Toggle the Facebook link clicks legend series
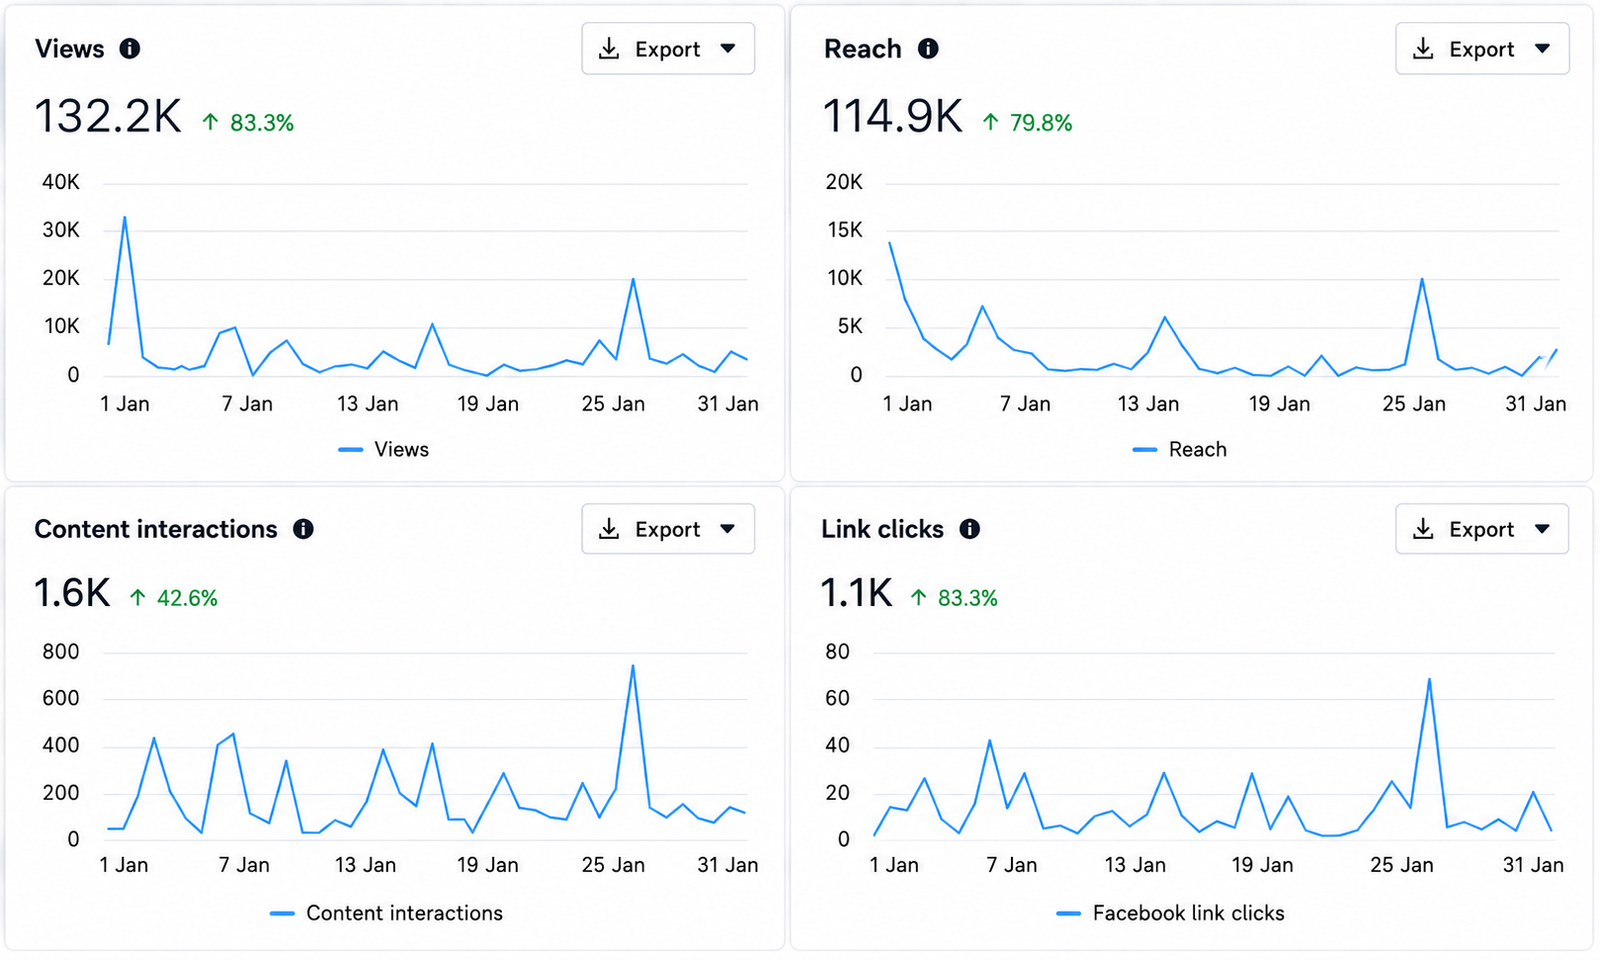This screenshot has width=1600, height=960. pos(1171,913)
